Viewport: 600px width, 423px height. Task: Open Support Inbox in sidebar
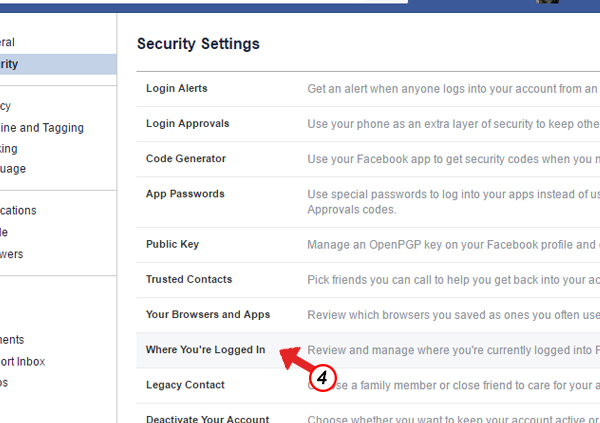click(23, 362)
